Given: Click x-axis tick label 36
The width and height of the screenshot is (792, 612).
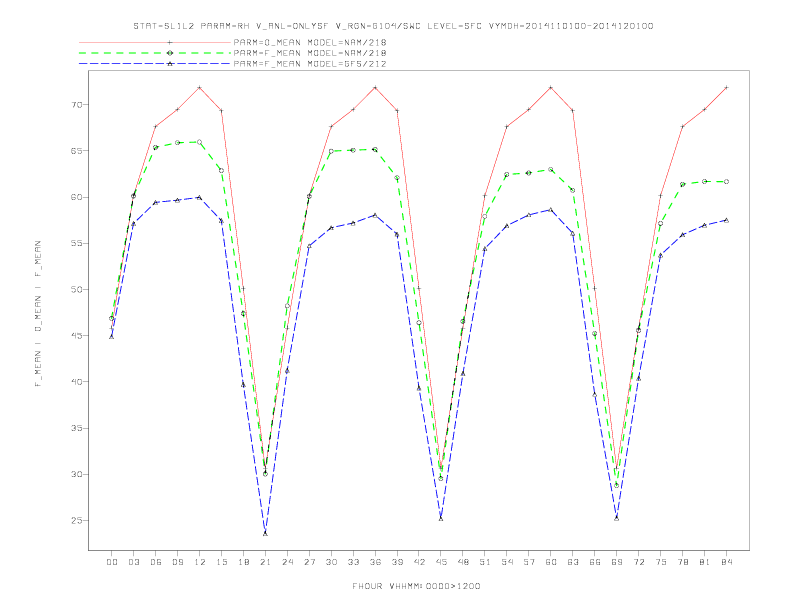Looking at the screenshot, I should (375, 562).
